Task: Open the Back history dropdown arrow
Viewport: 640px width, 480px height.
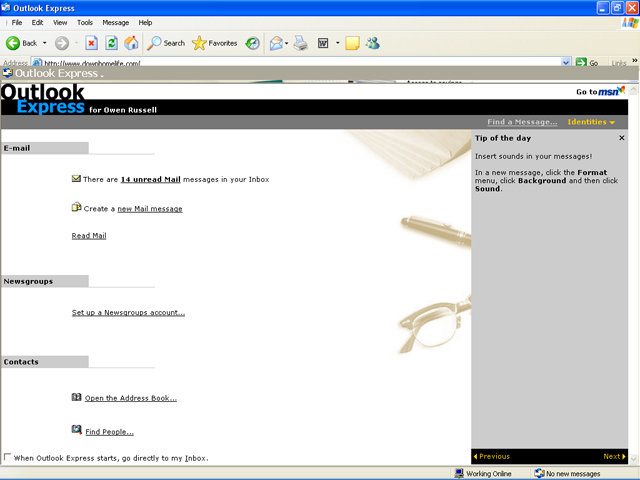Action: (x=44, y=43)
